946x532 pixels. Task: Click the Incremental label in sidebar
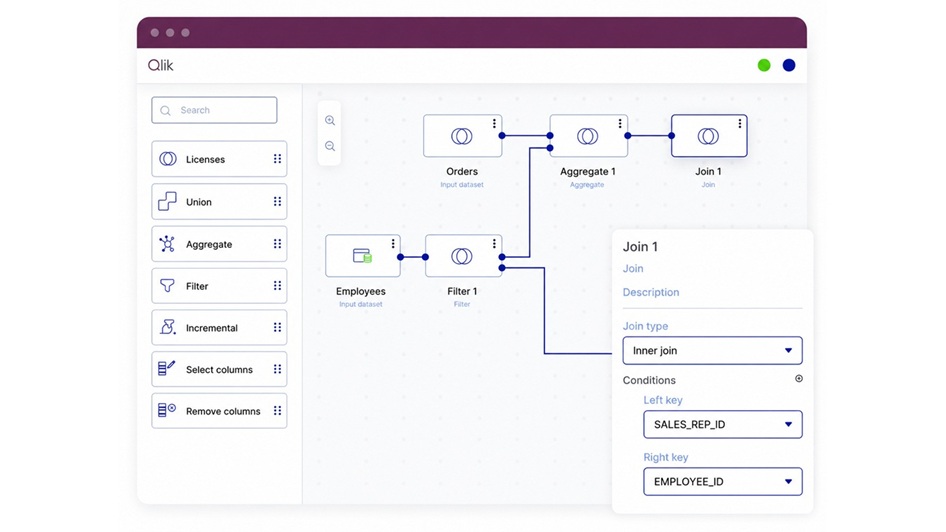click(x=212, y=328)
